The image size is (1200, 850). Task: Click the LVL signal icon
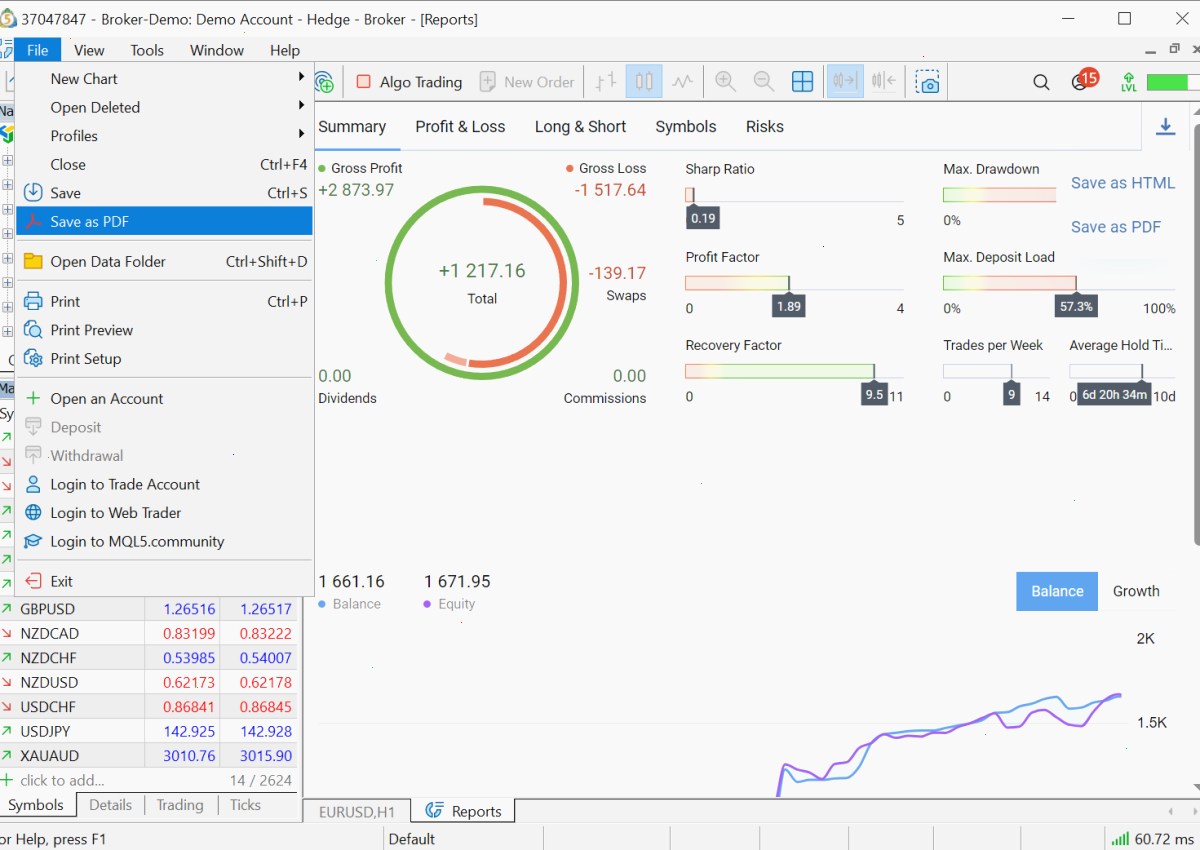1129,82
